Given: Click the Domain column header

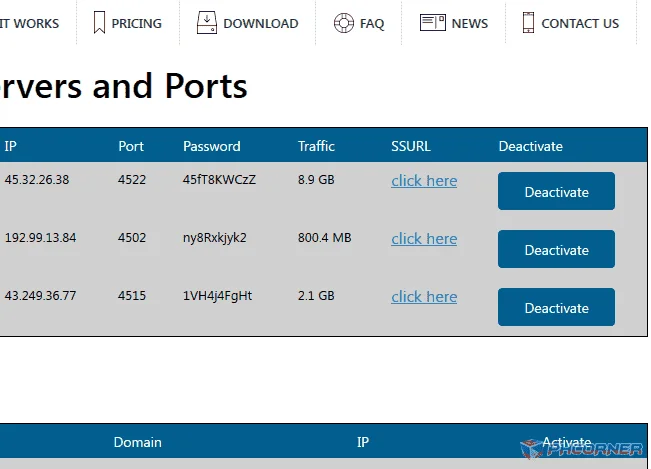Looking at the screenshot, I should pos(137,442).
